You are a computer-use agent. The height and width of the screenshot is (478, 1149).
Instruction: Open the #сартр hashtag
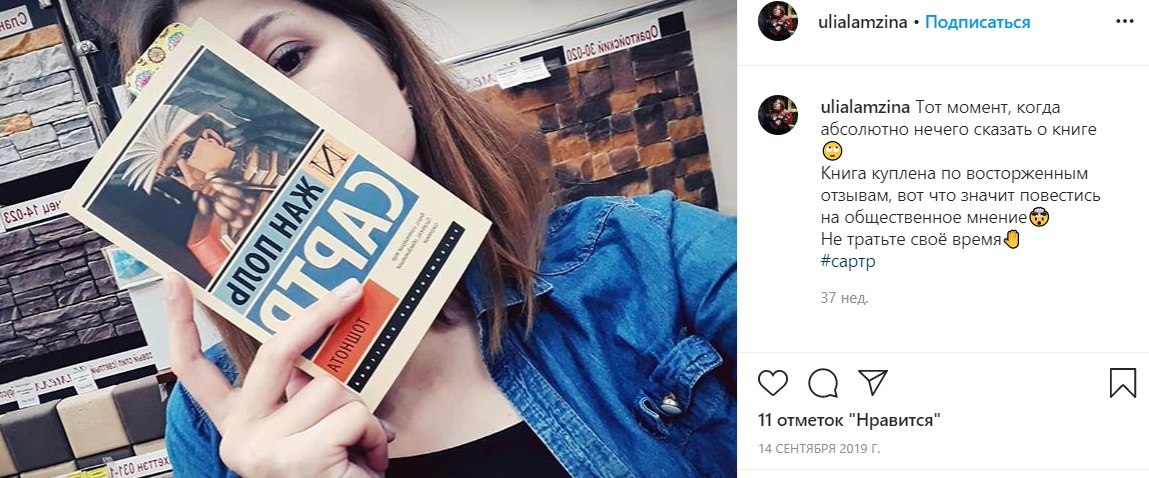[x=848, y=261]
